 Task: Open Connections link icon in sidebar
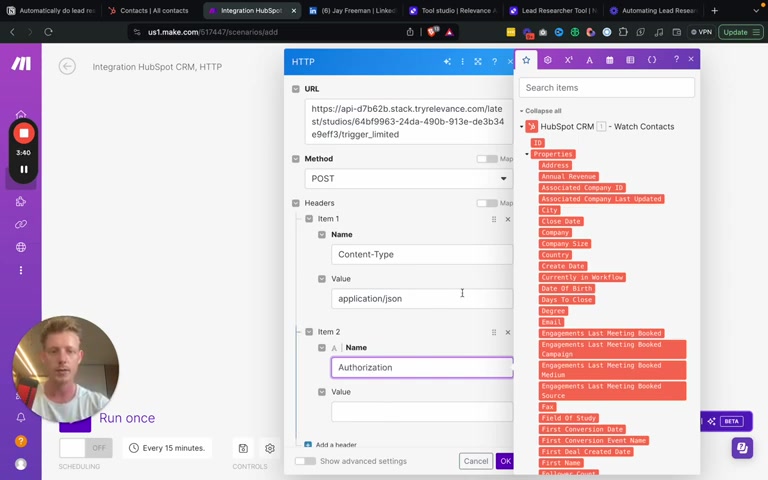(x=21, y=224)
